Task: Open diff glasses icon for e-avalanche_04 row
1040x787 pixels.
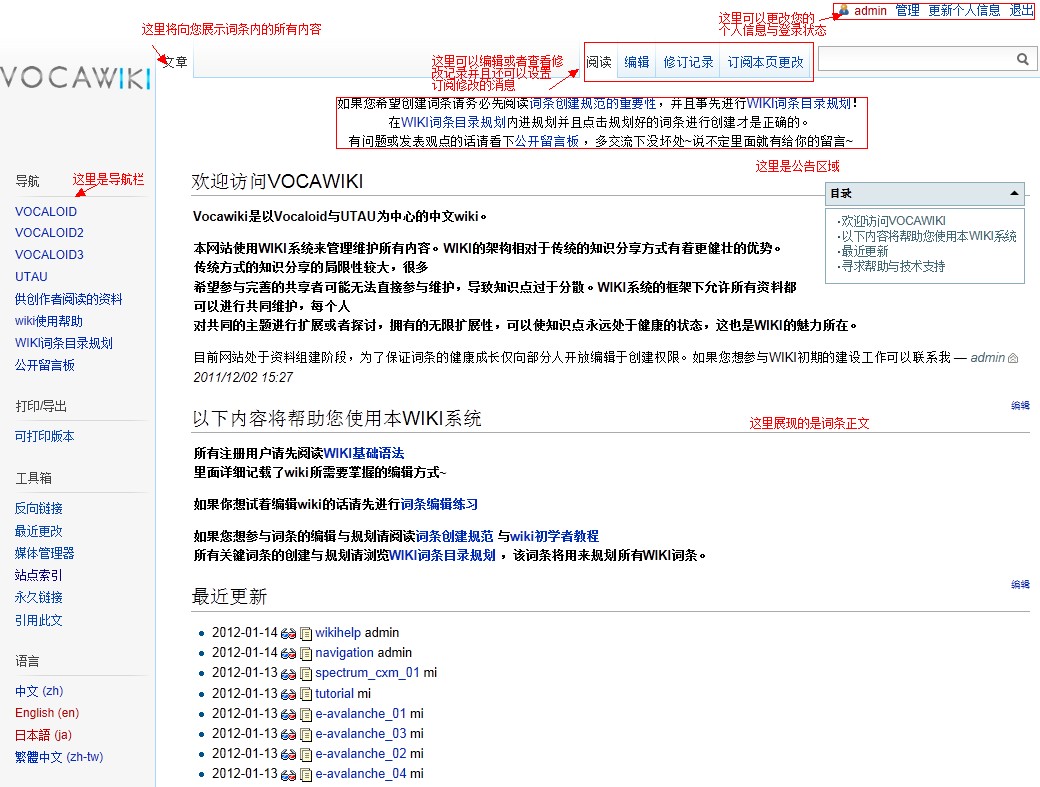Action: tap(288, 774)
